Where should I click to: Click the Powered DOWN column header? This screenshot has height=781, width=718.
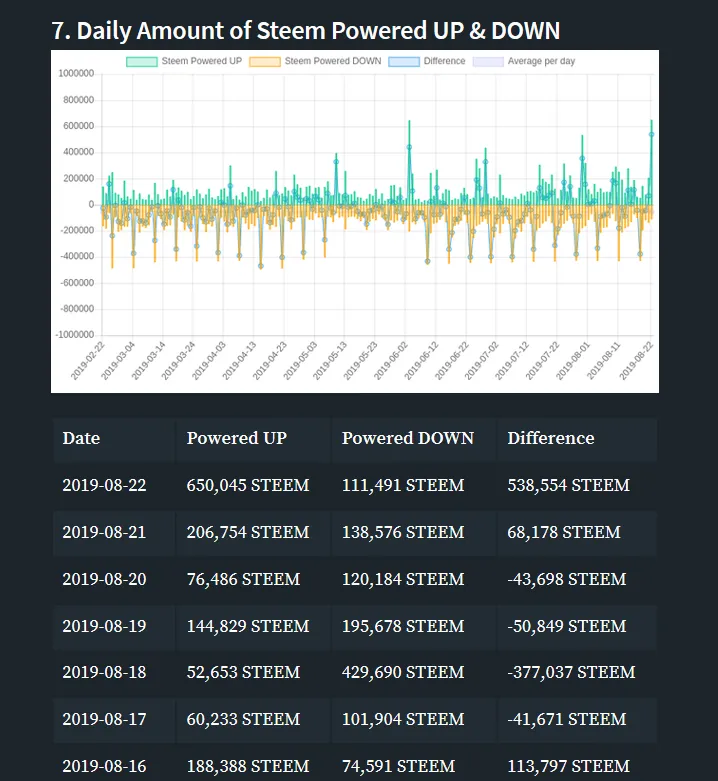pos(408,438)
